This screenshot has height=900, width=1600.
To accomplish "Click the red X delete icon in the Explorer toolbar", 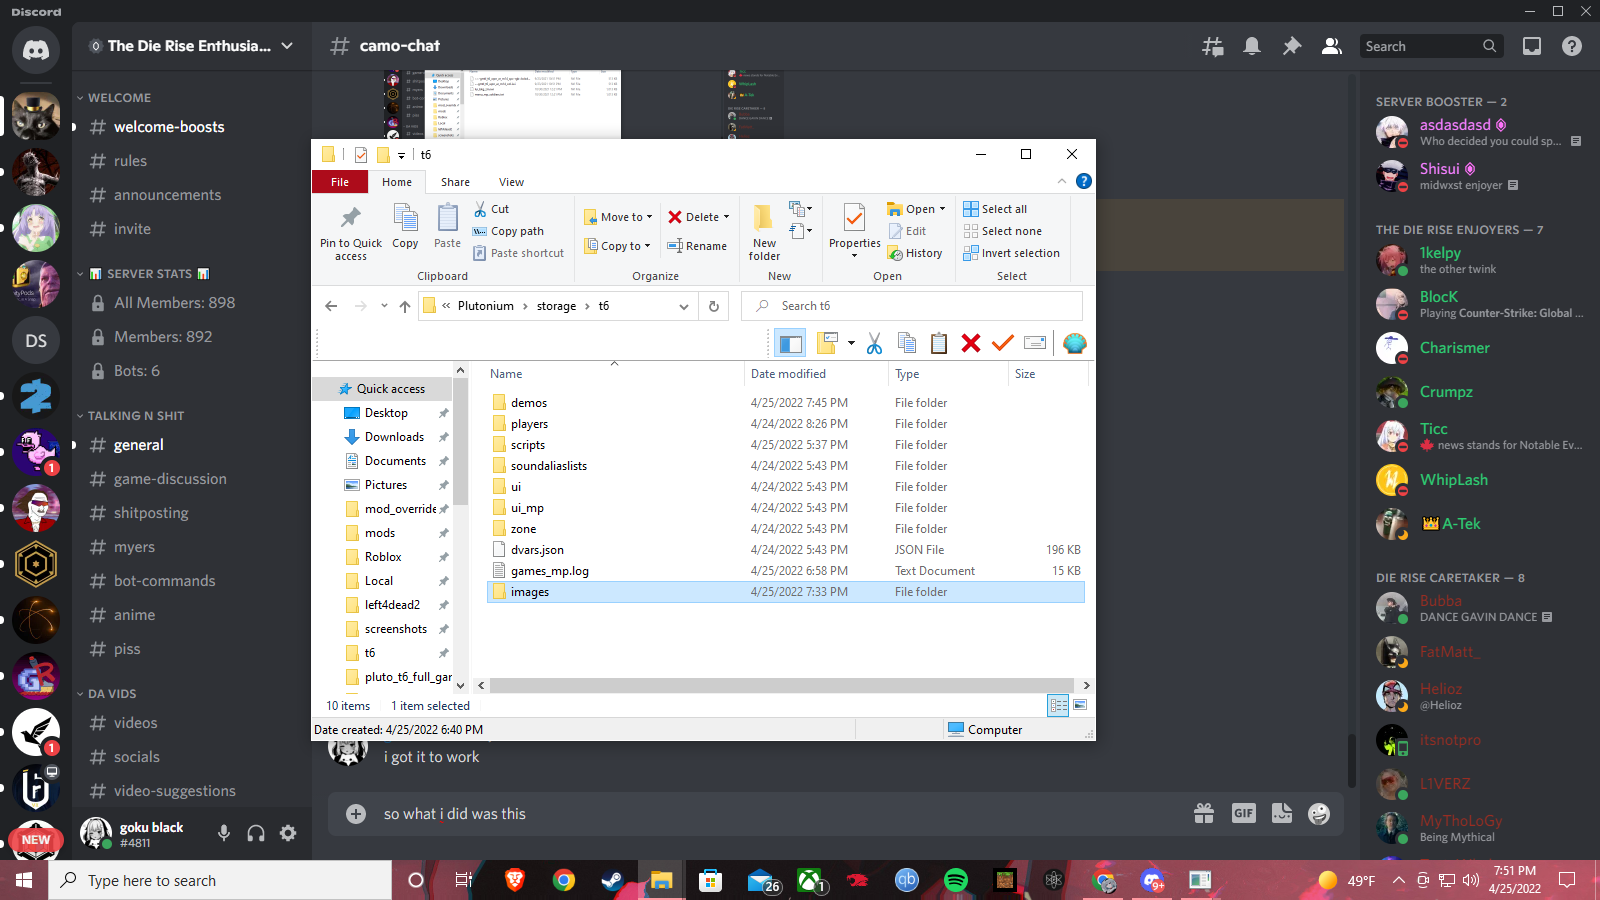I will pyautogui.click(x=970, y=344).
